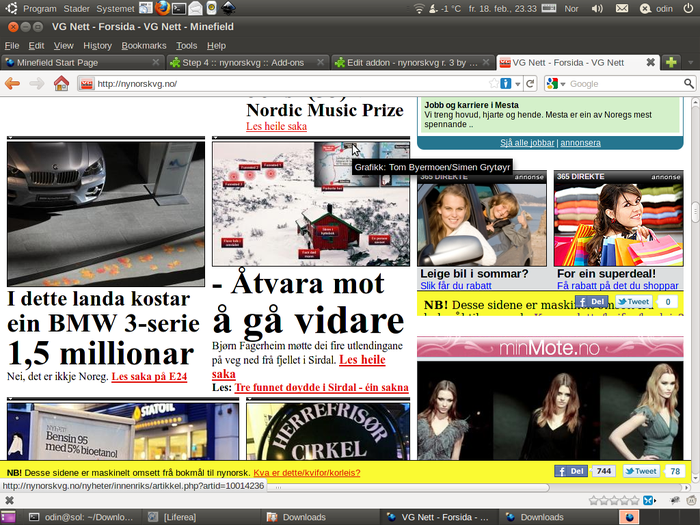The image size is (700, 525).
Task: Open the weather -1 °C indicator
Action: (445, 8)
